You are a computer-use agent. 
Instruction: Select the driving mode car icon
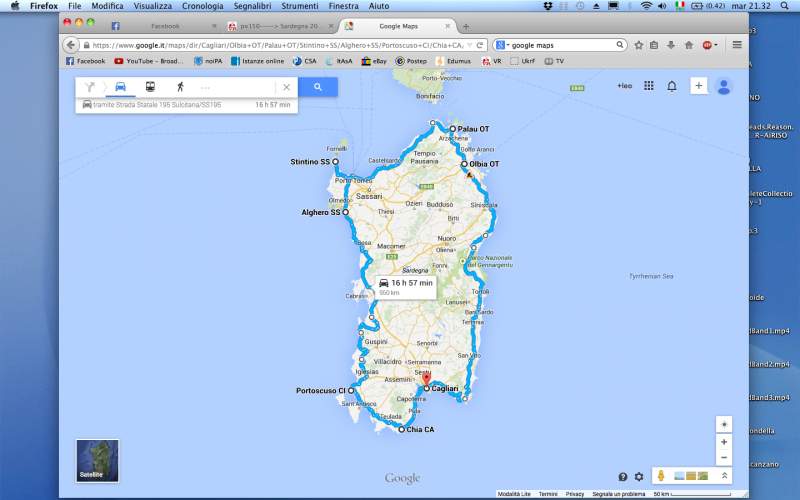point(120,86)
